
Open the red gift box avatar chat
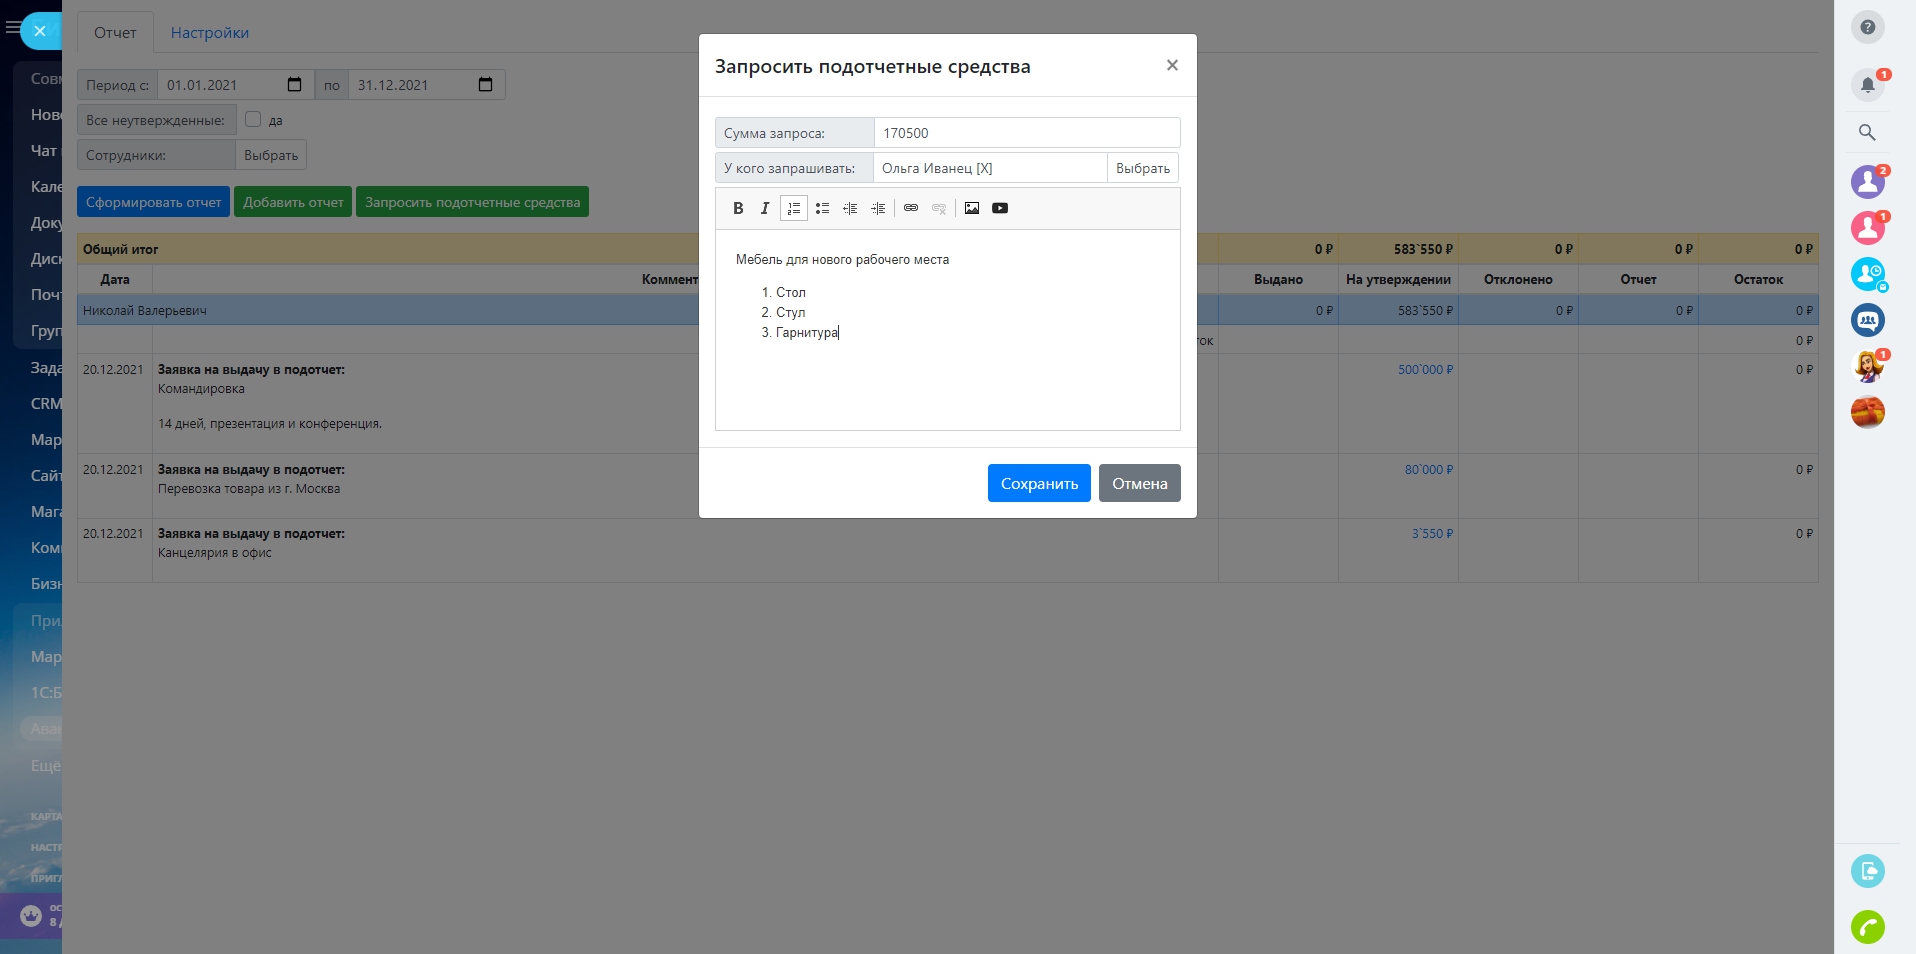click(x=1867, y=412)
